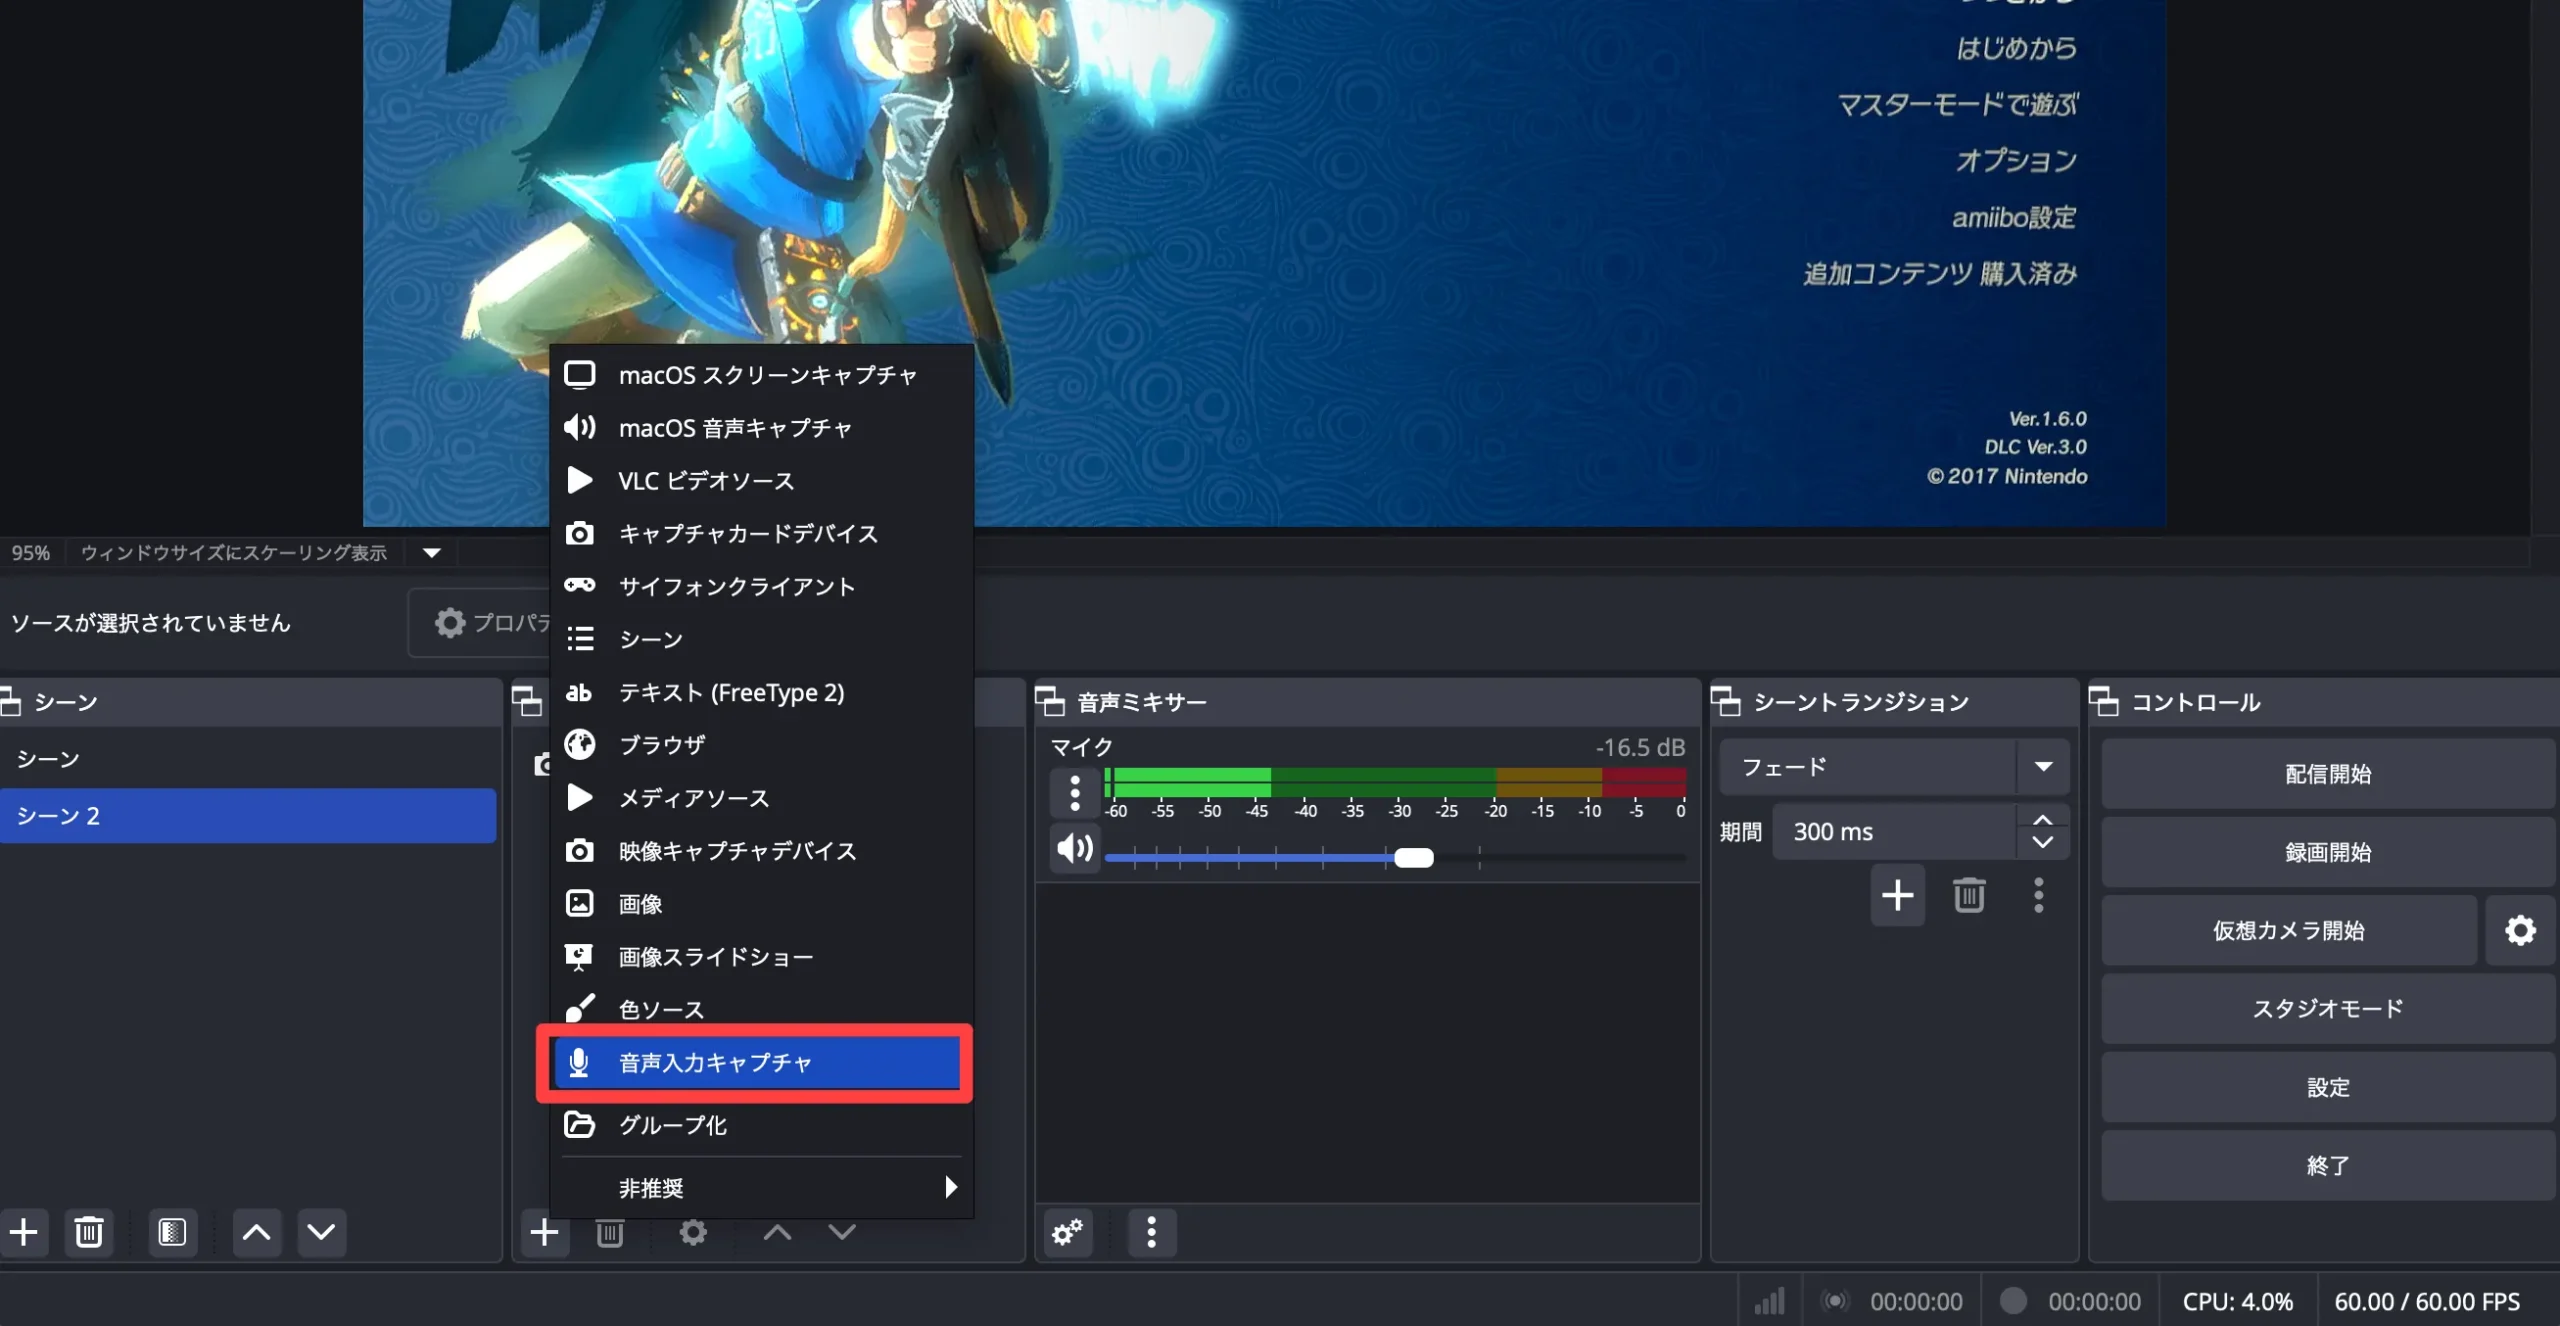Move source up in sources toolbar
2560x1326 pixels.
(x=777, y=1233)
